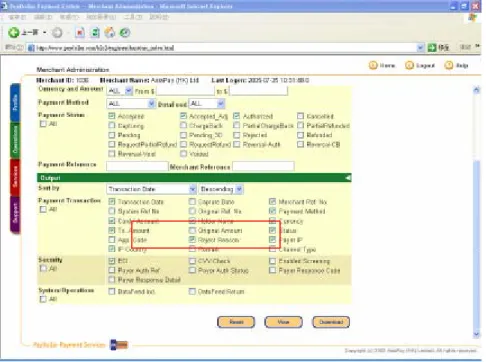This screenshot has width=486, height=362.
Task: Check the Refunded payment status
Action: 300,135
